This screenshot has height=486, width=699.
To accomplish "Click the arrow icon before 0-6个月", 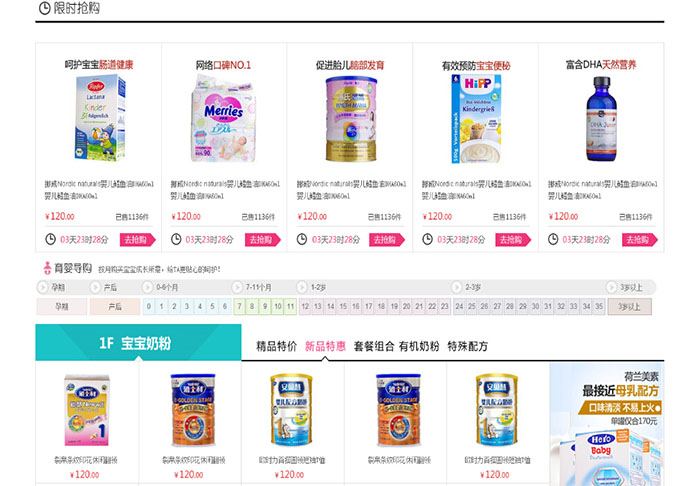I will pos(147,287).
